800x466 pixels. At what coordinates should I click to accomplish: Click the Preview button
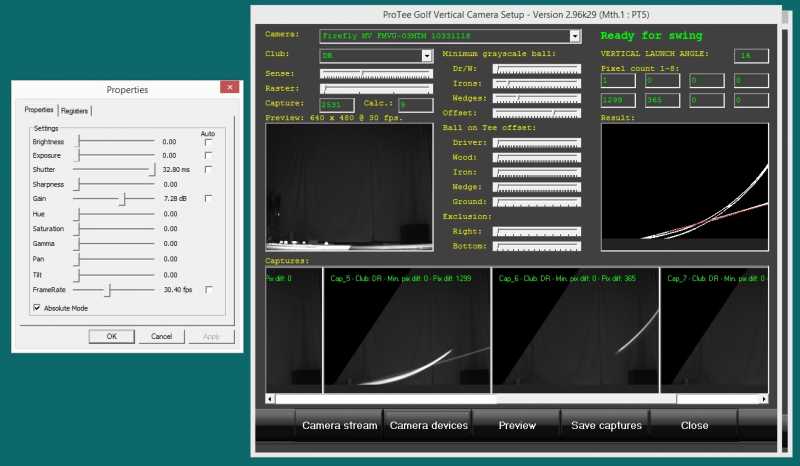click(517, 425)
